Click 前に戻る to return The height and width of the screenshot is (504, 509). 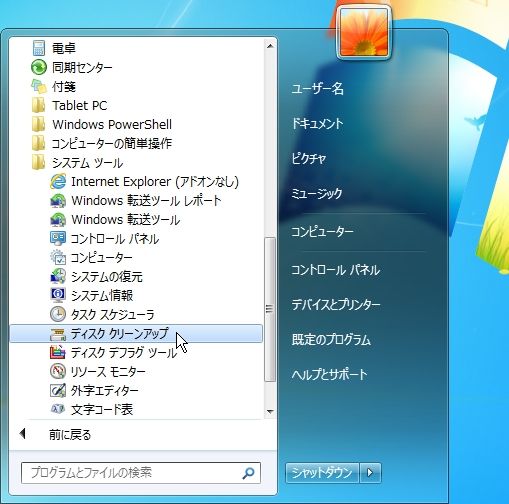pos(70,435)
